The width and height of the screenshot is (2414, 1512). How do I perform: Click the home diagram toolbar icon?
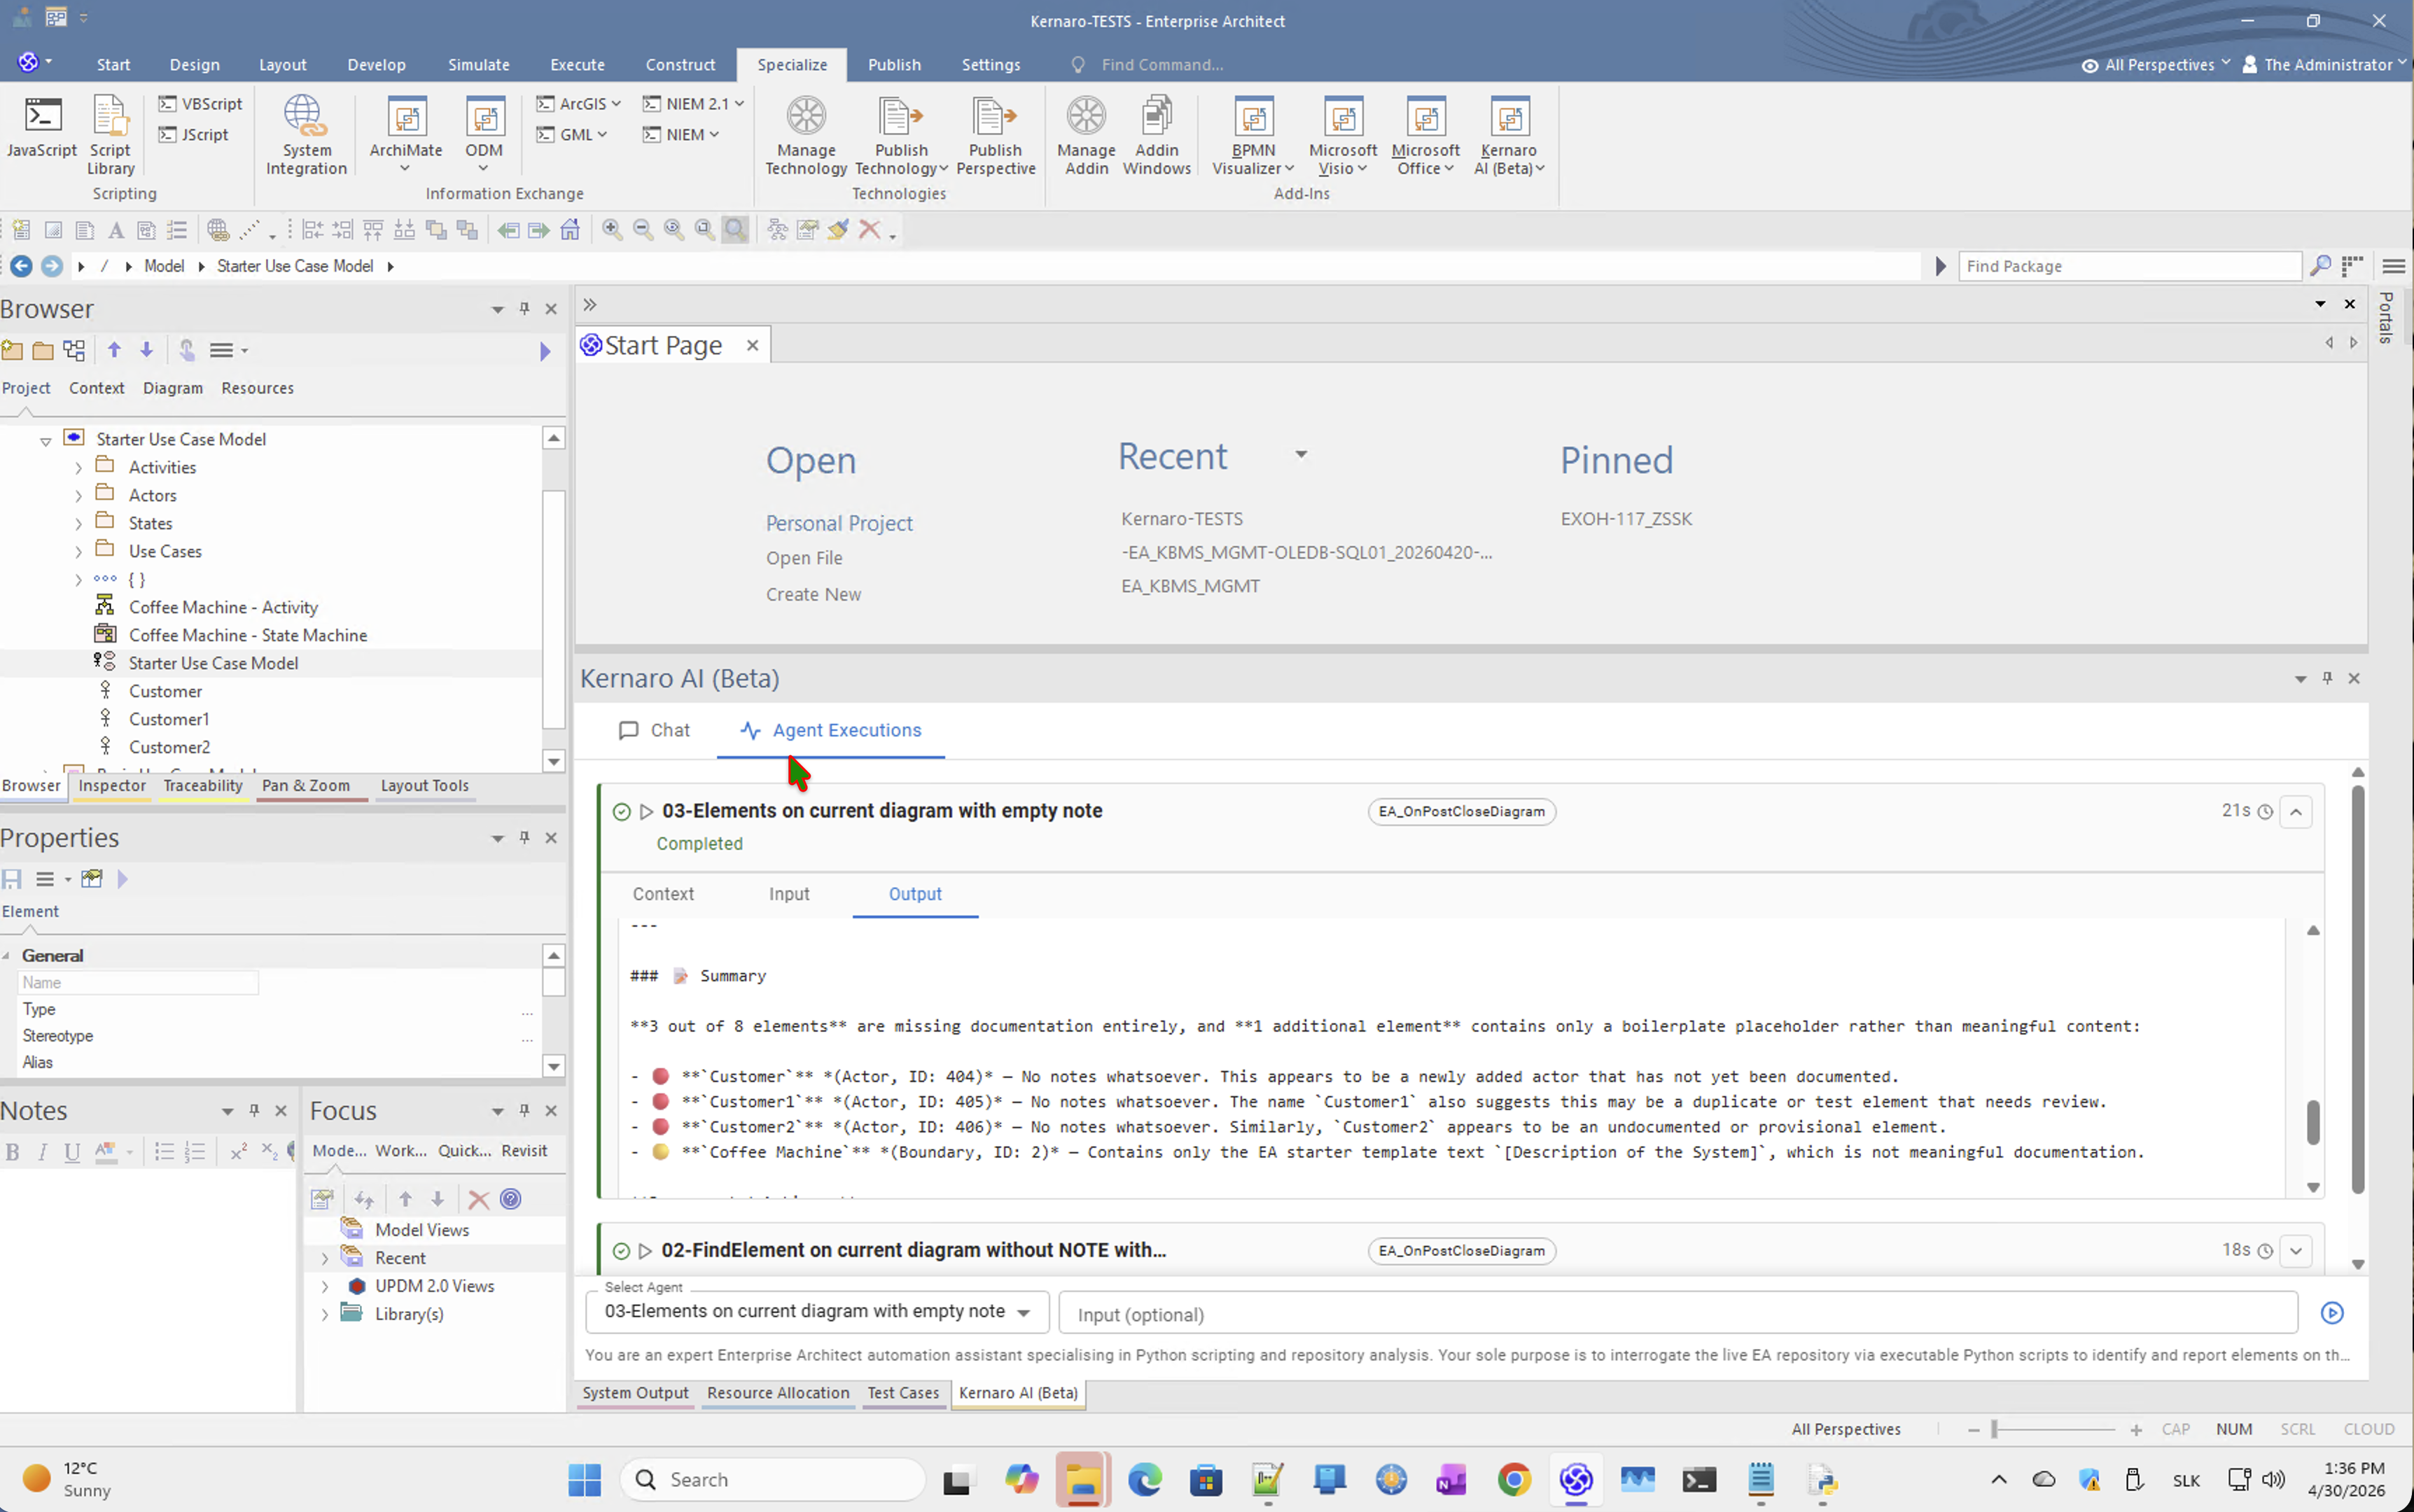tap(570, 230)
